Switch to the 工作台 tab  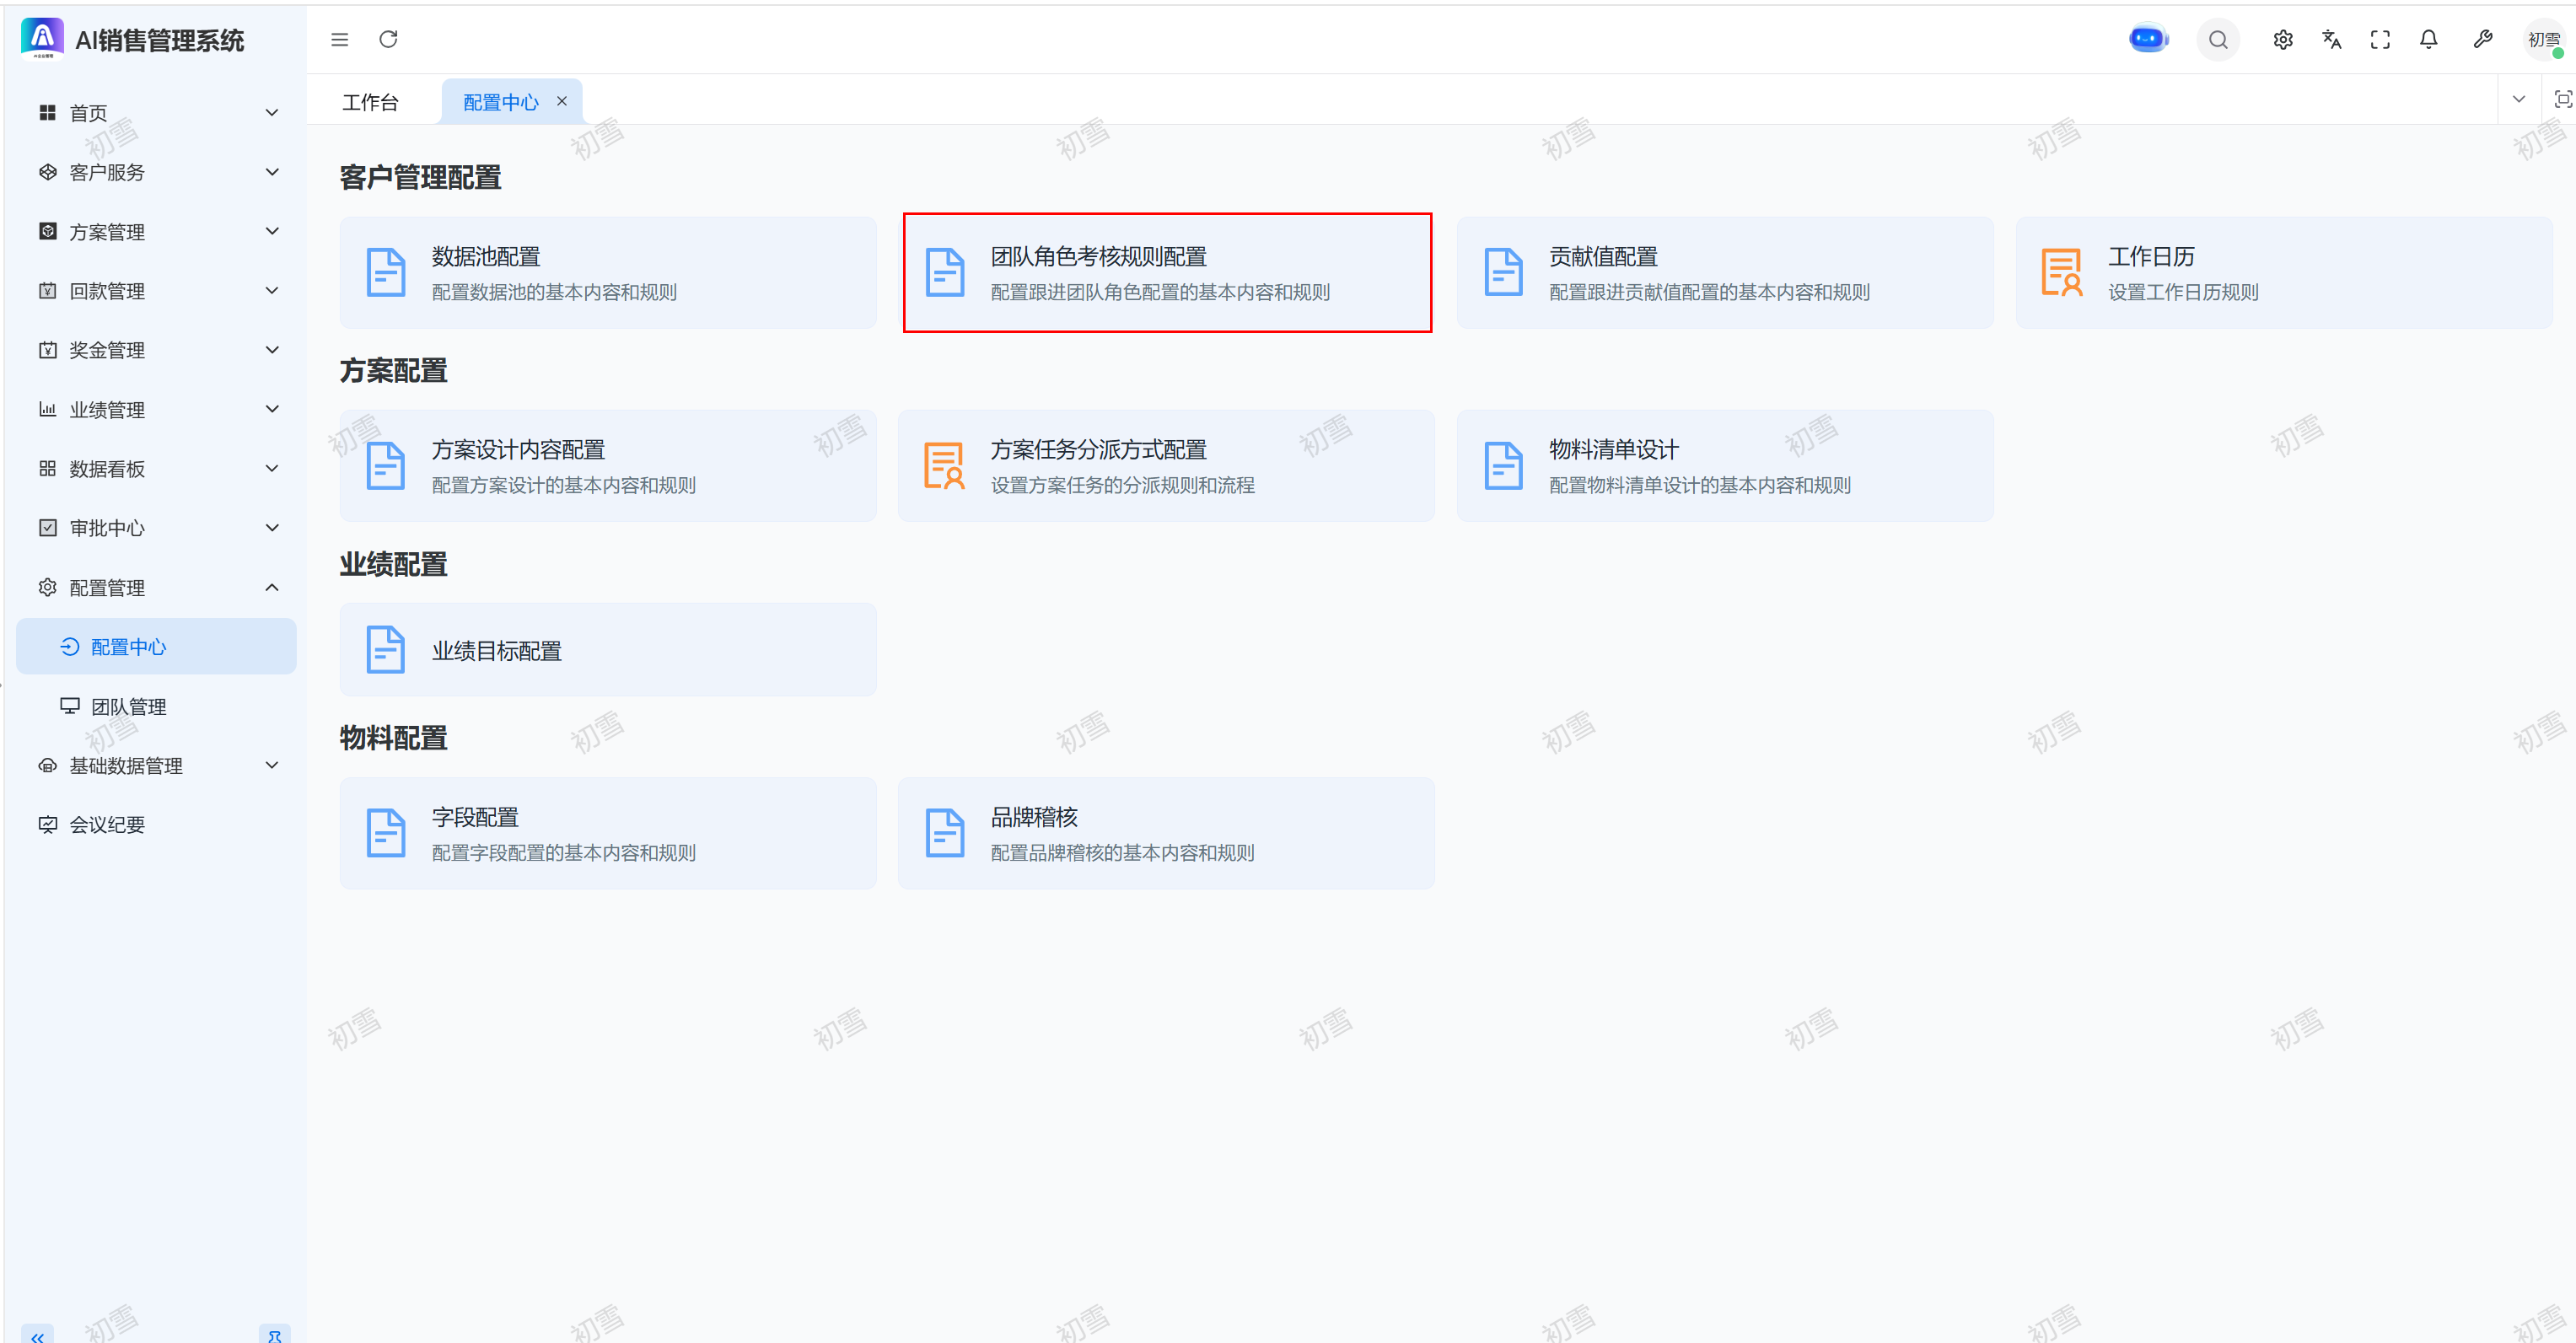point(370,102)
